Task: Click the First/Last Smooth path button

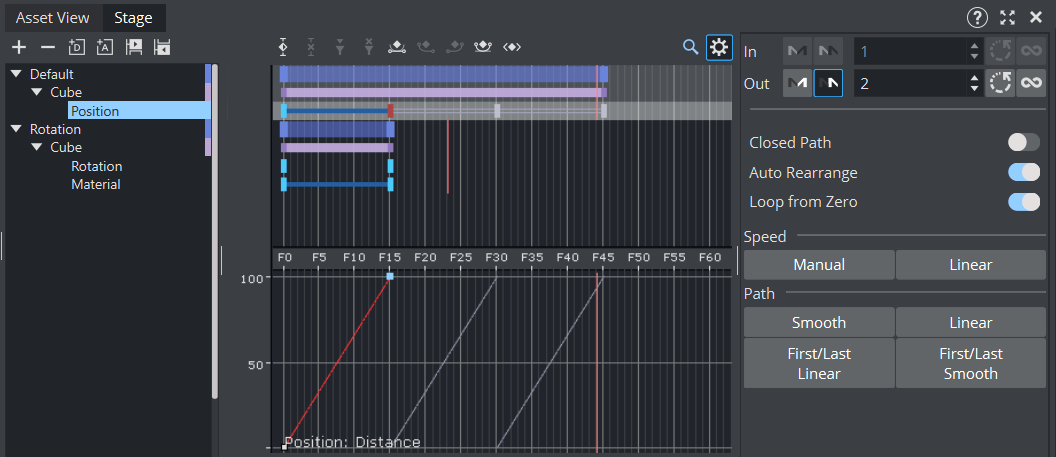Action: point(970,363)
